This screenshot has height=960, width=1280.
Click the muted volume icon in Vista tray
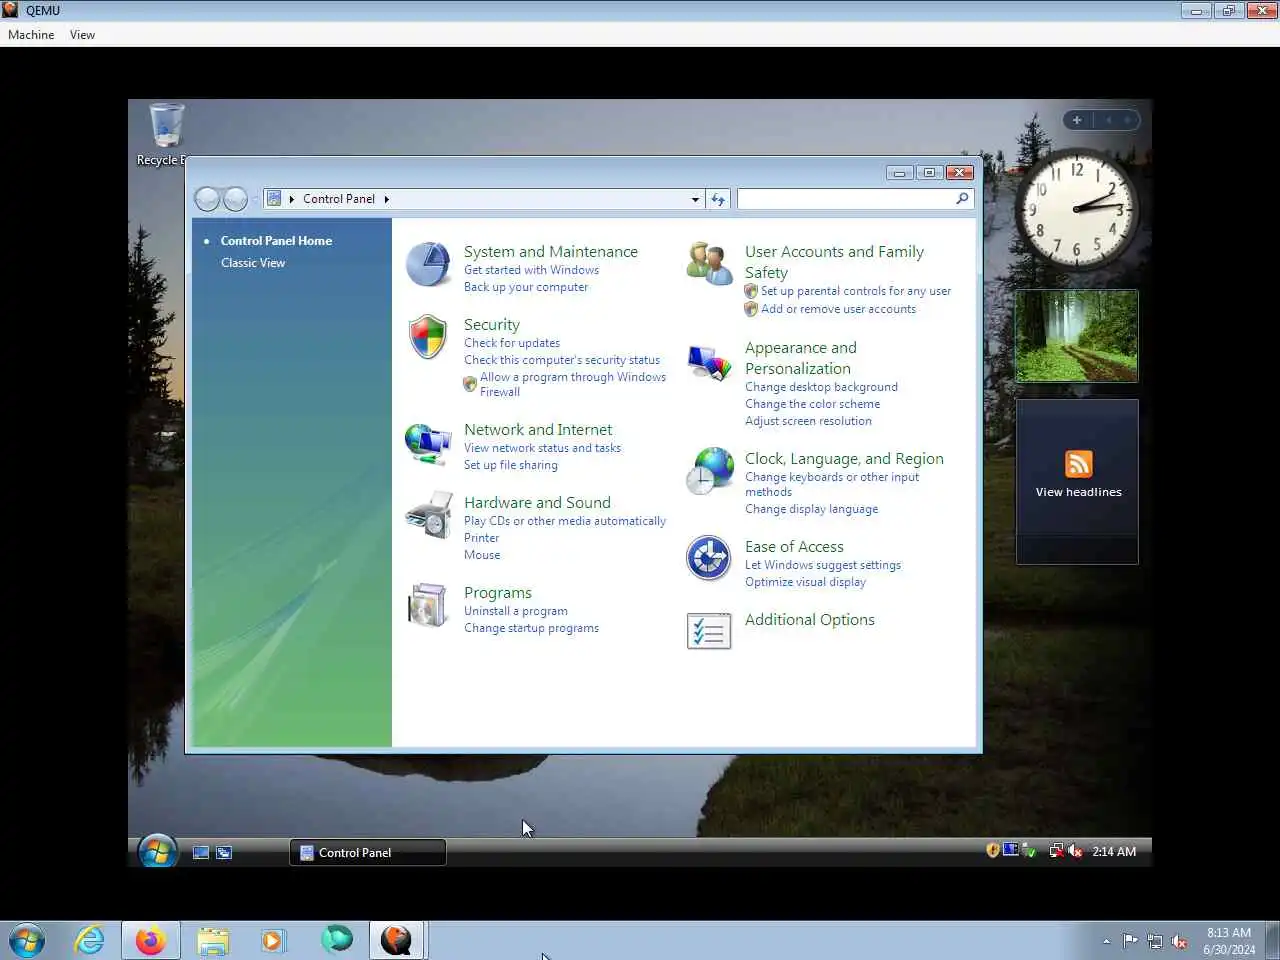pos(1075,851)
